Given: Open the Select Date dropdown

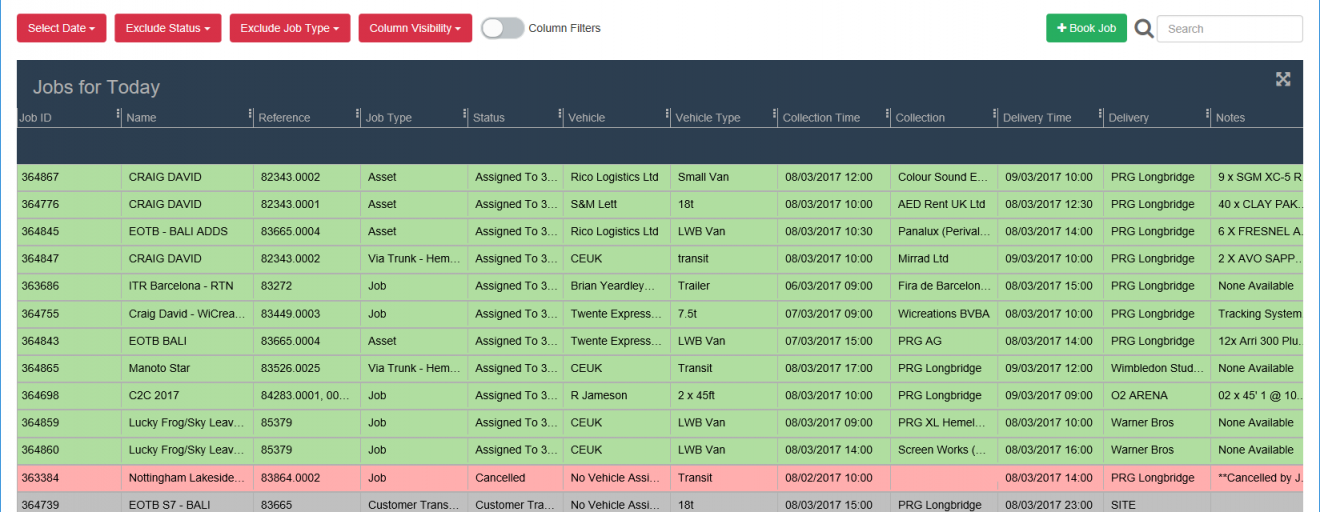Looking at the screenshot, I should coord(61,28).
